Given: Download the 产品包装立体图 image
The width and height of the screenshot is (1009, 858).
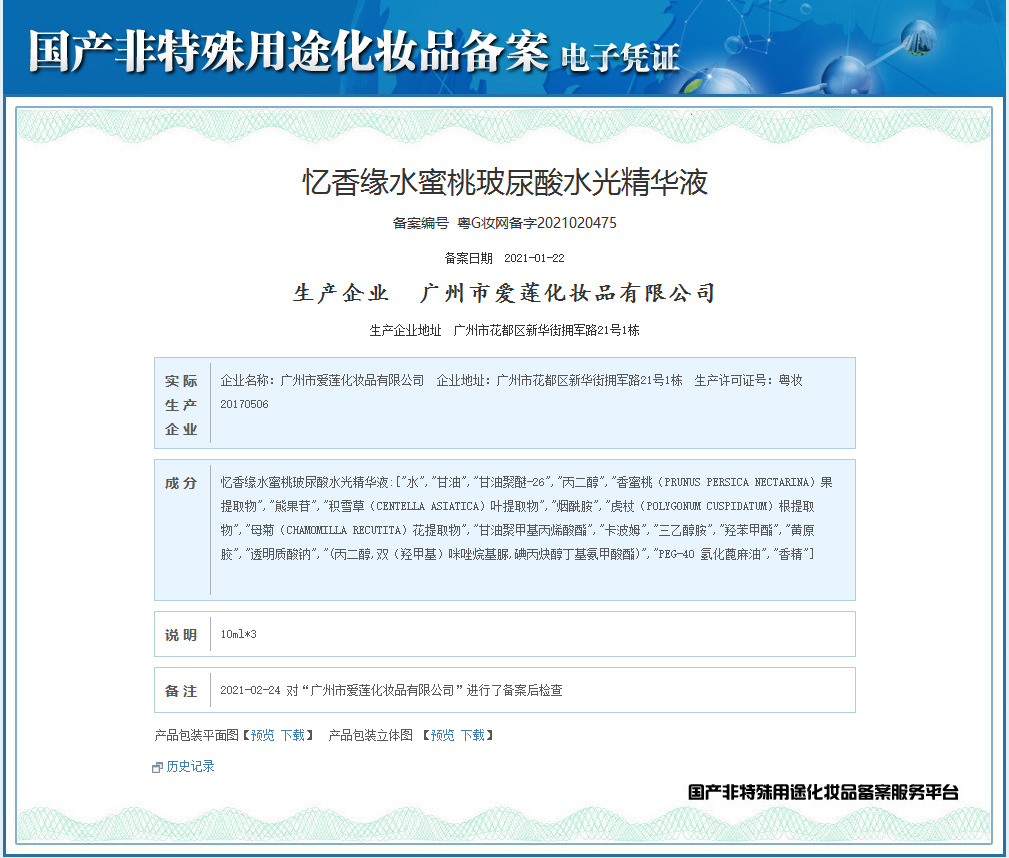Looking at the screenshot, I should (x=473, y=735).
